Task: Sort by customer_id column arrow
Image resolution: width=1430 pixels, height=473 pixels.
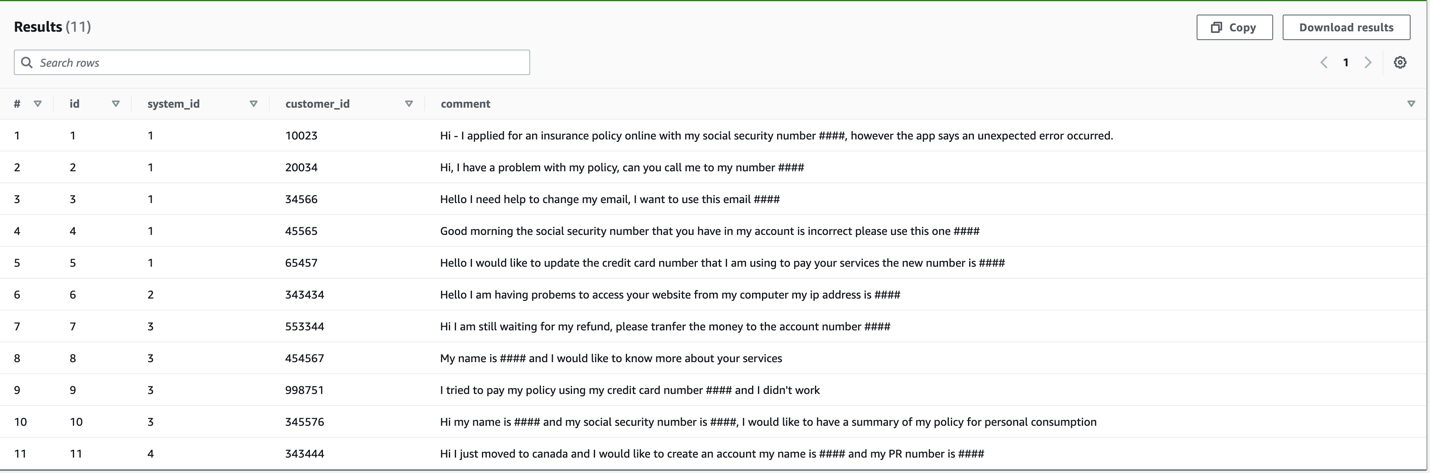Action: tap(408, 104)
